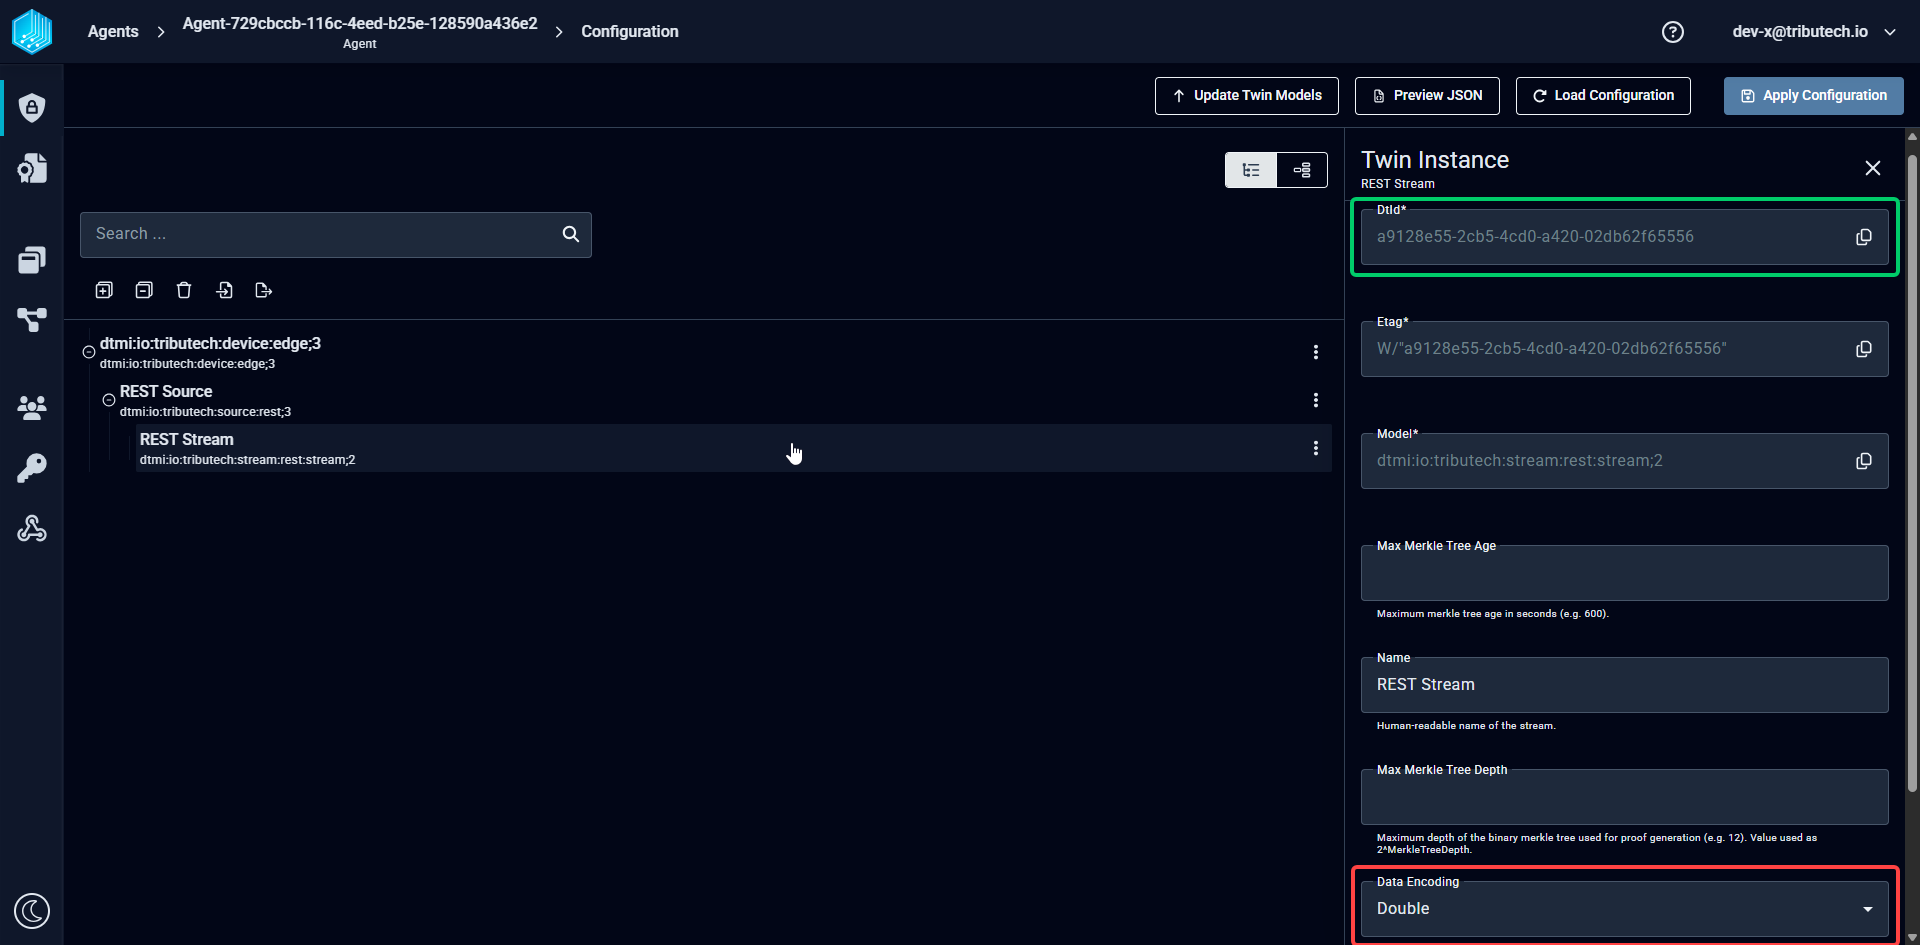This screenshot has height=945, width=1920.
Task: Click Update Twin Models button
Action: pyautogui.click(x=1247, y=96)
